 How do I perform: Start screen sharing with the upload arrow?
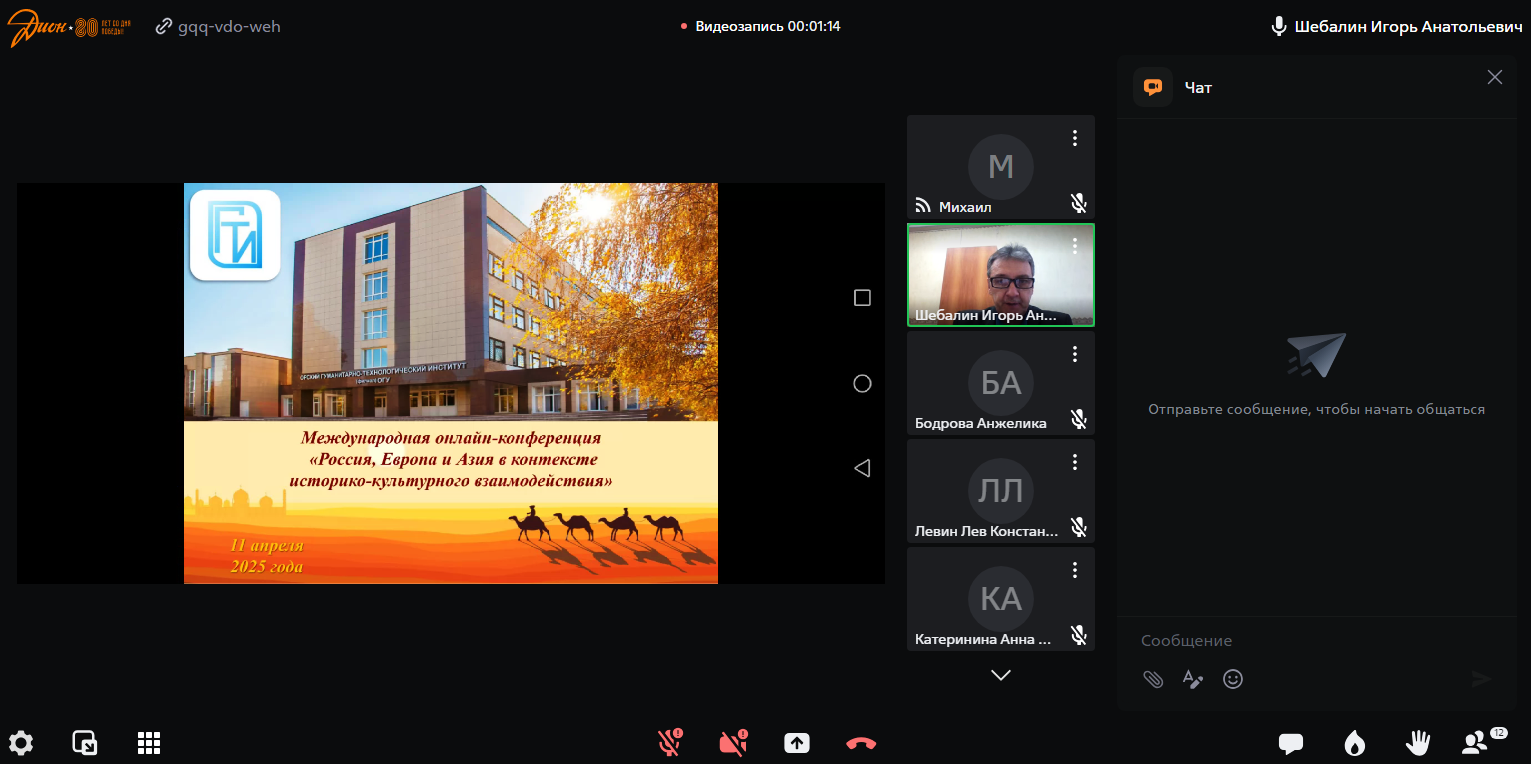(x=797, y=743)
